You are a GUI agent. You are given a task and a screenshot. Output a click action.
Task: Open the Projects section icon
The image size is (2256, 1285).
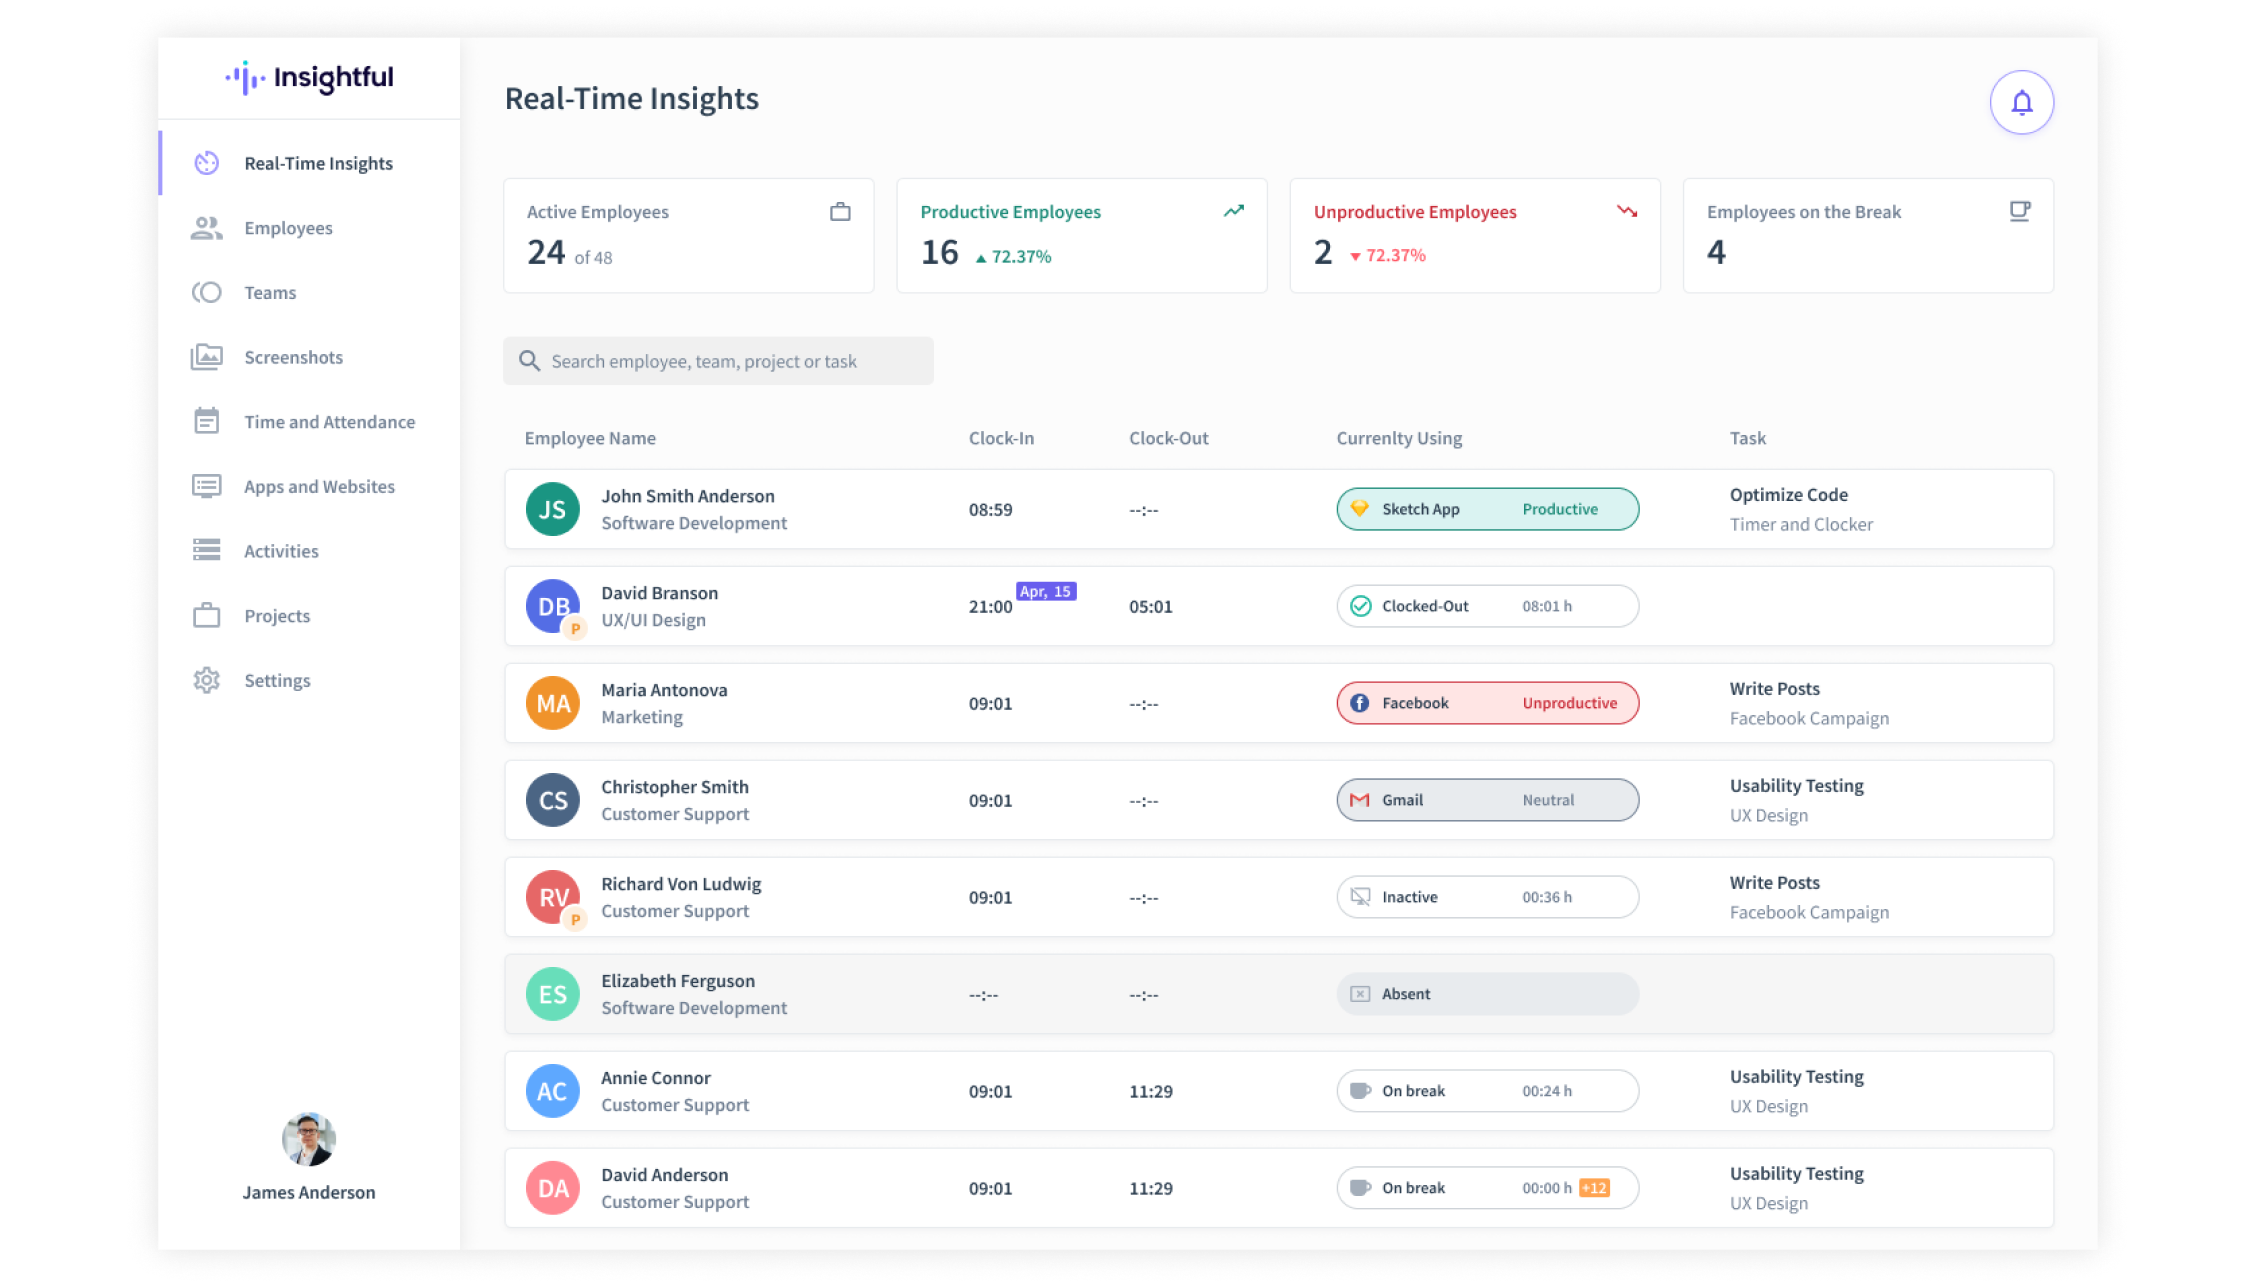[x=206, y=614]
